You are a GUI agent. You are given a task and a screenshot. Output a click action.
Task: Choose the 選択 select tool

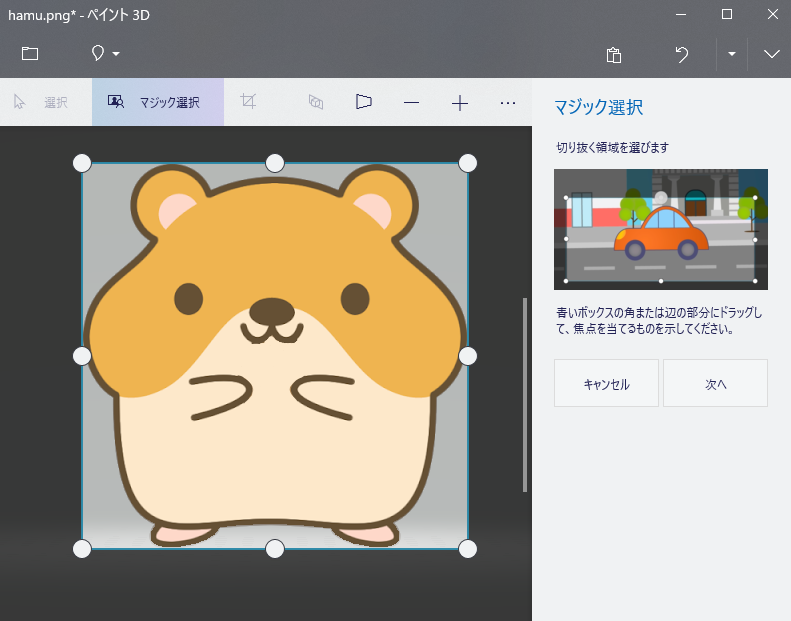coord(42,102)
